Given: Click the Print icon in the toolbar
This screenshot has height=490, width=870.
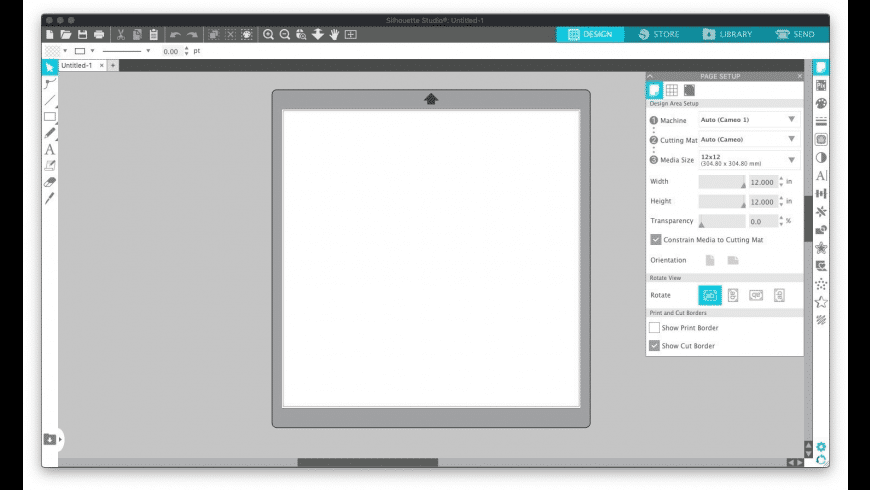Looking at the screenshot, I should coord(99,34).
